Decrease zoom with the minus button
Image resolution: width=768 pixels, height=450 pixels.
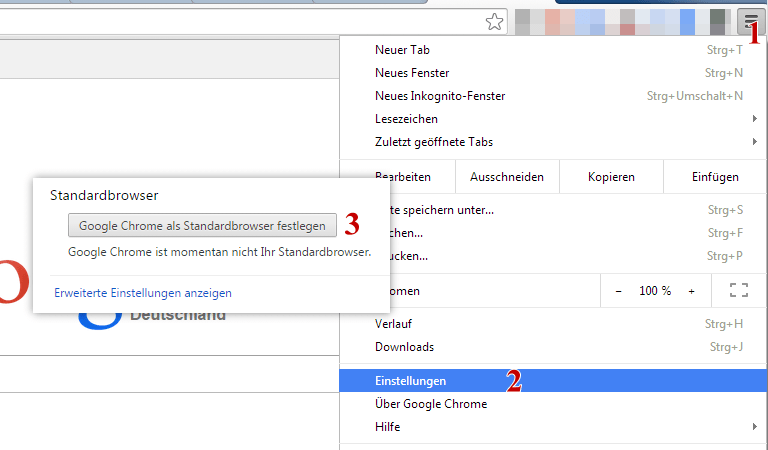[x=619, y=291]
